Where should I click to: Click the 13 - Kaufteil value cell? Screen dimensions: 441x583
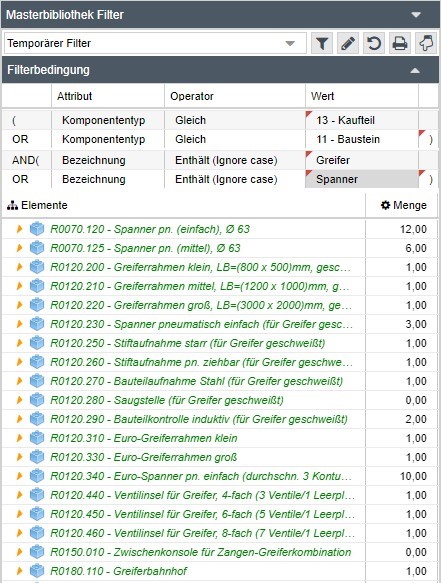tap(362, 120)
